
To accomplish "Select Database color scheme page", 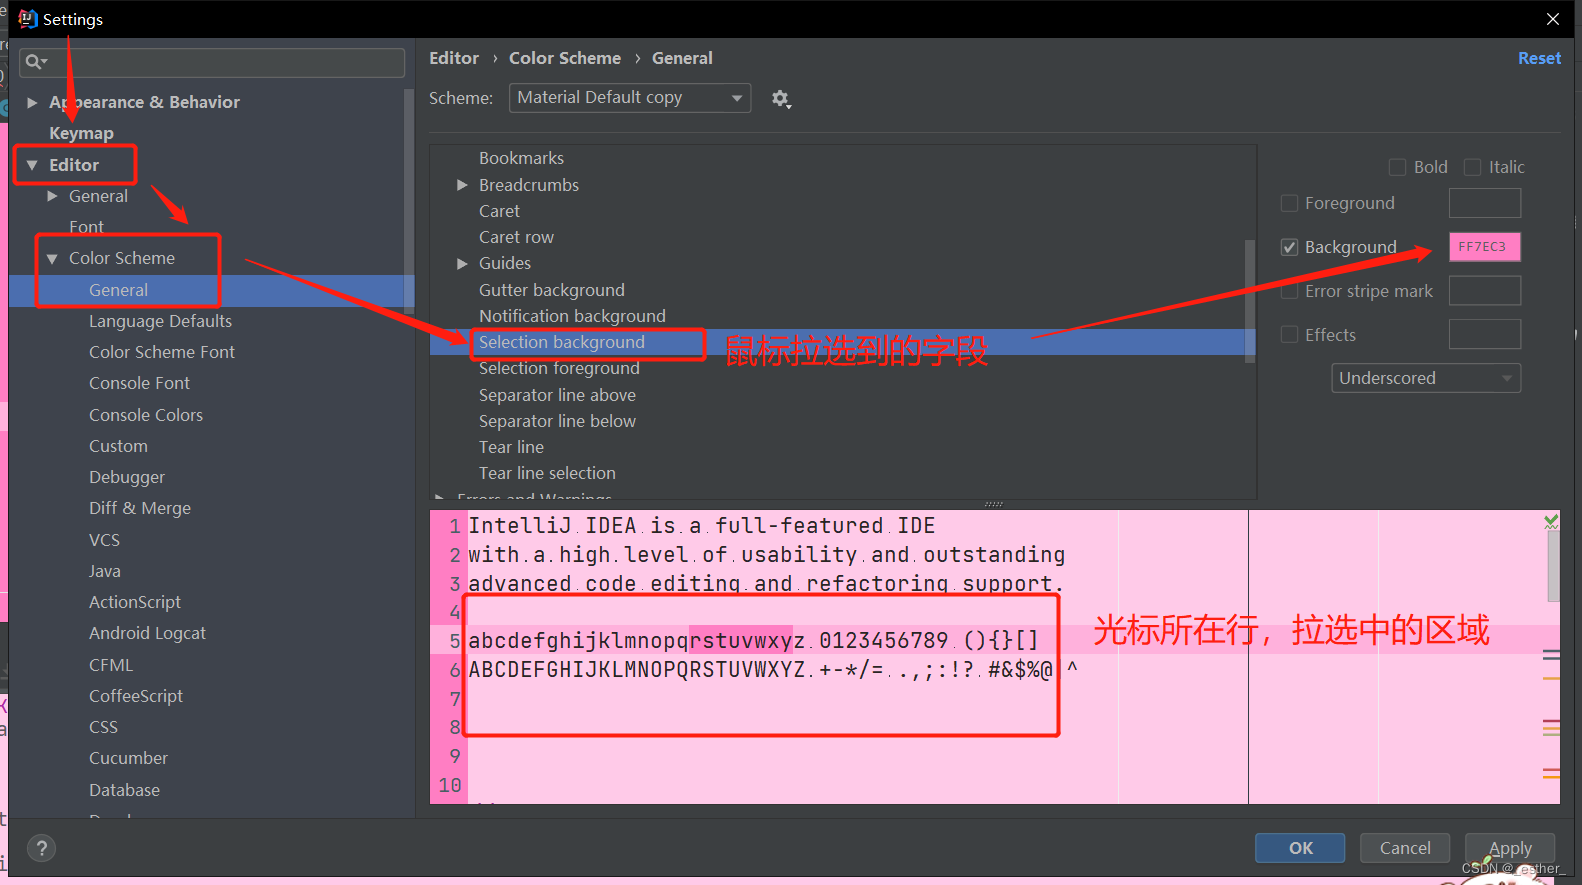I will click(124, 790).
